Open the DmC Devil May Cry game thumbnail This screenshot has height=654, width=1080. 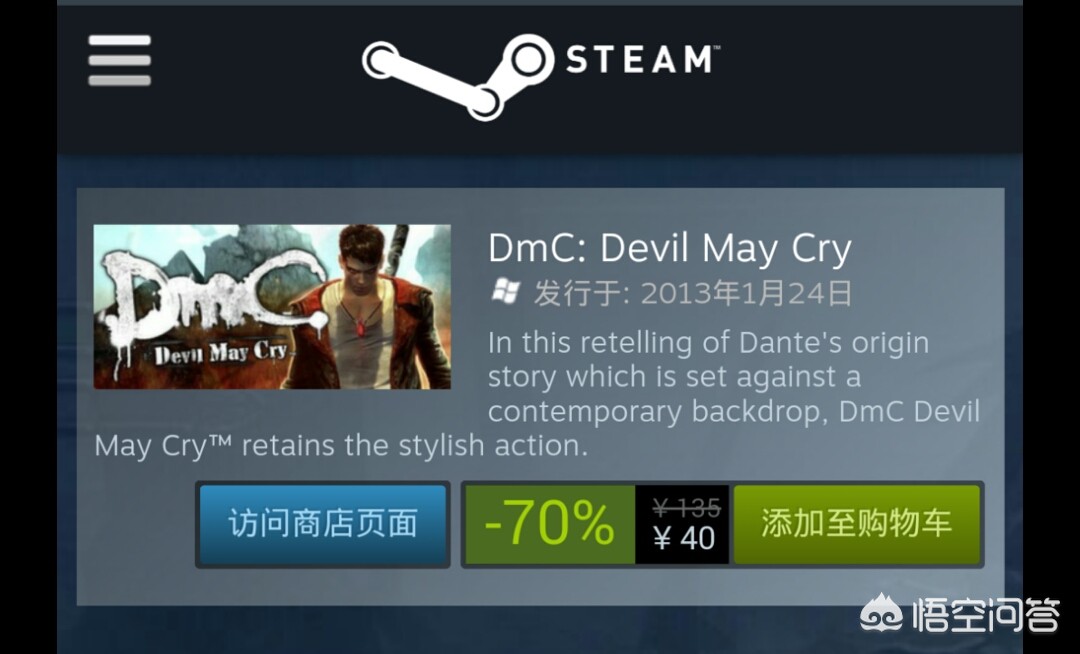point(272,306)
